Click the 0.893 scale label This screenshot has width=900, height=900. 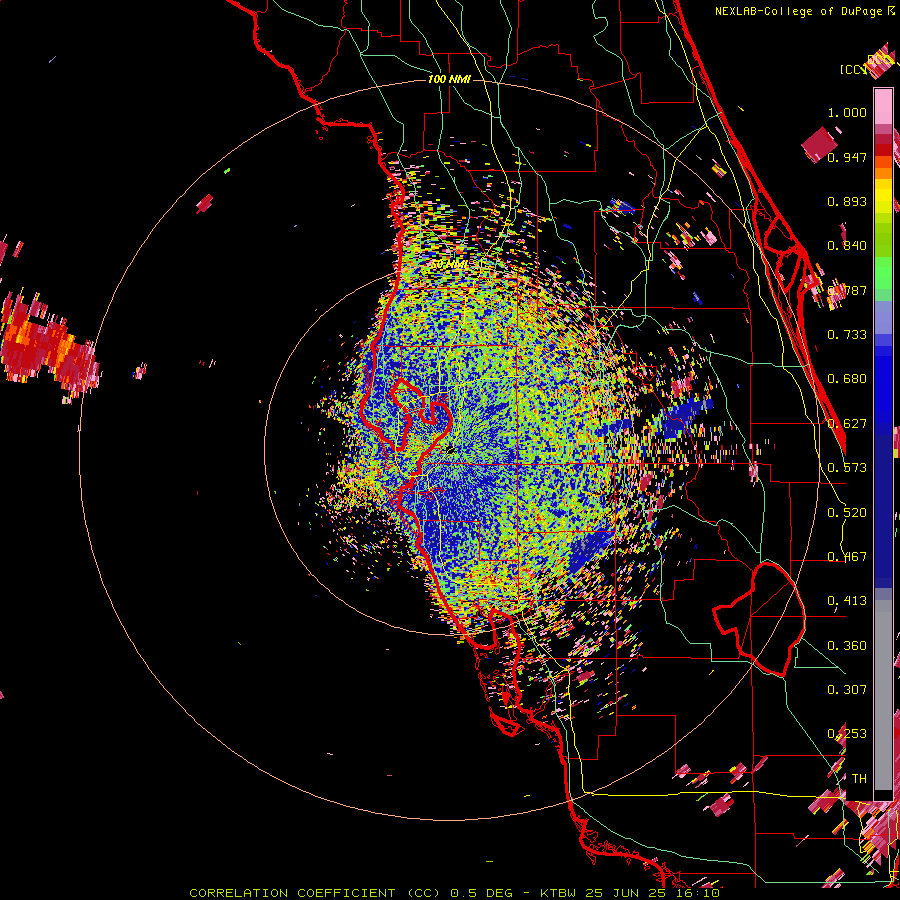[847, 201]
